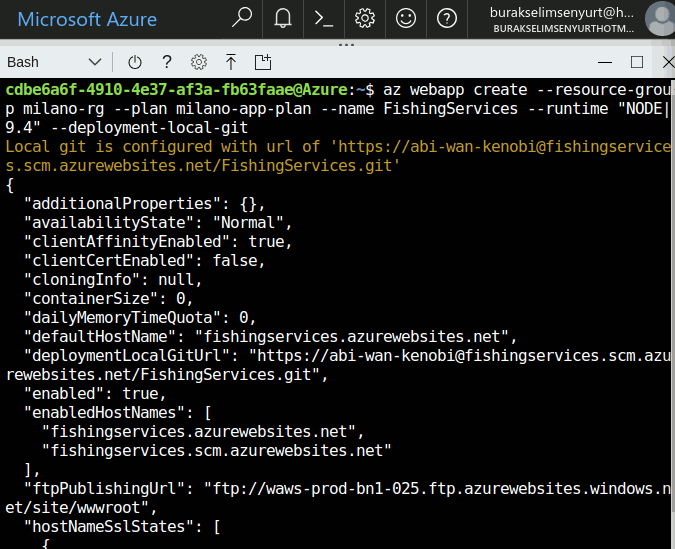Maximize the Cloud Shell pane
This screenshot has height=549, width=675.
[x=636, y=62]
